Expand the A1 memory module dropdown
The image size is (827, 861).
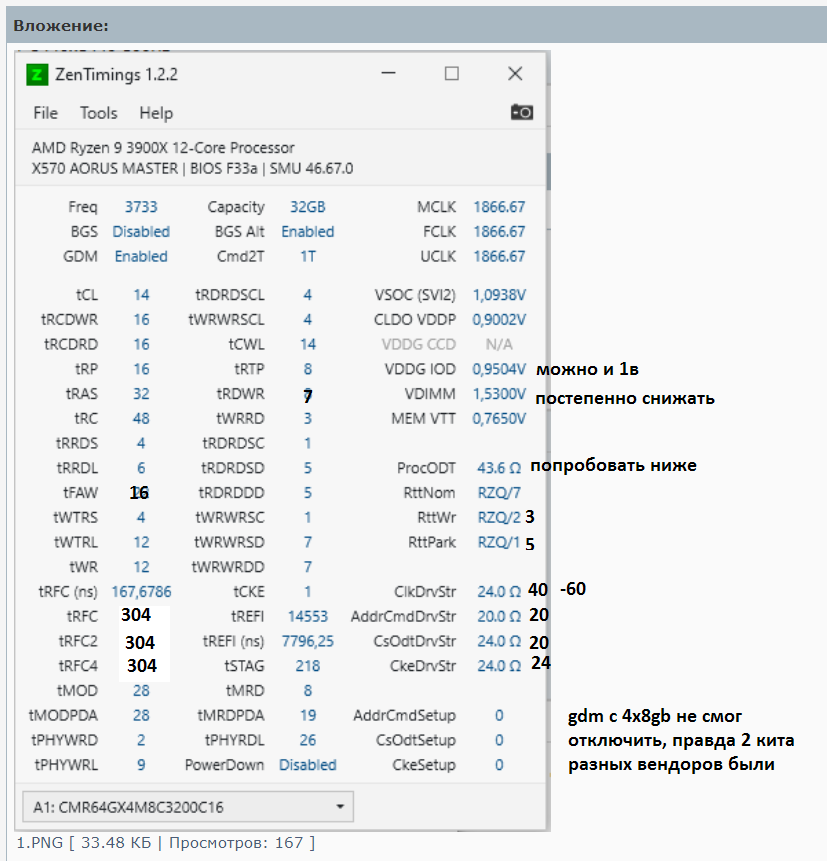click(x=188, y=807)
